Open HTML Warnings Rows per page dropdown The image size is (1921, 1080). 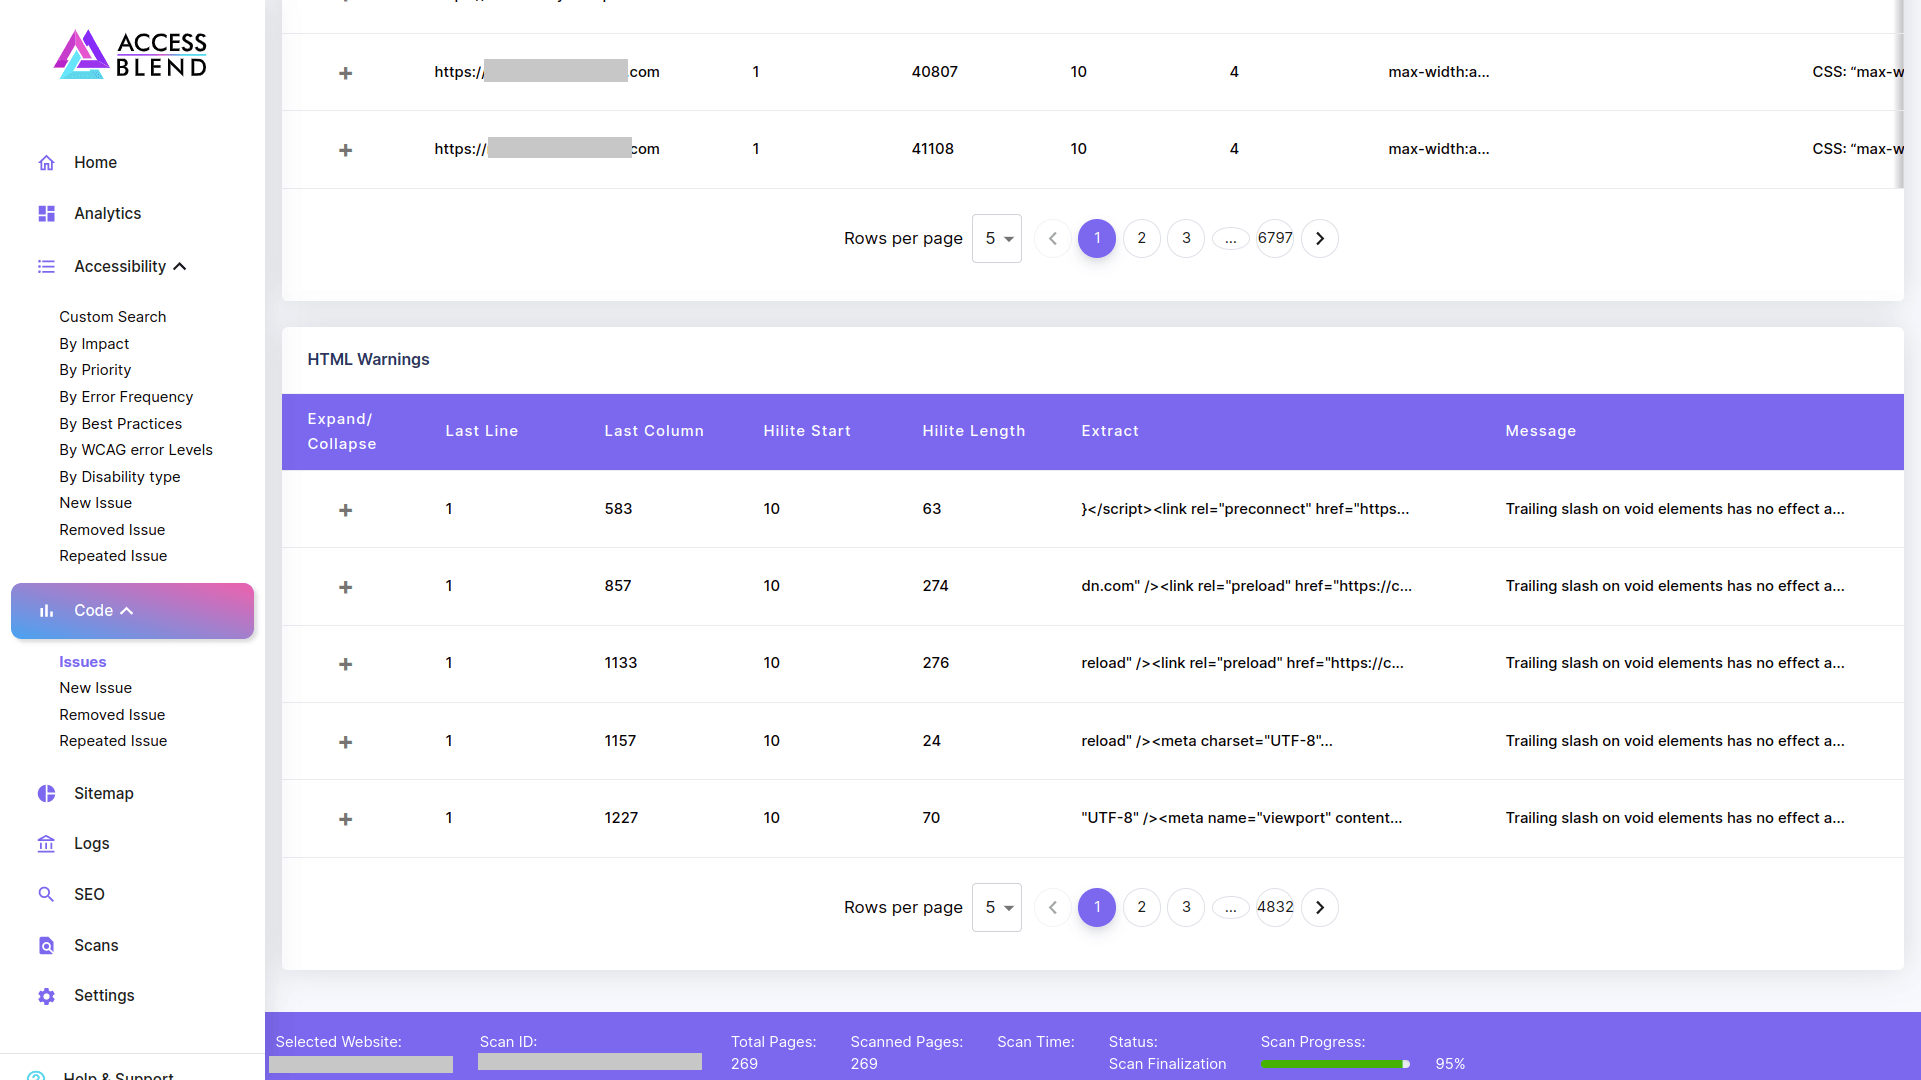[x=997, y=907]
